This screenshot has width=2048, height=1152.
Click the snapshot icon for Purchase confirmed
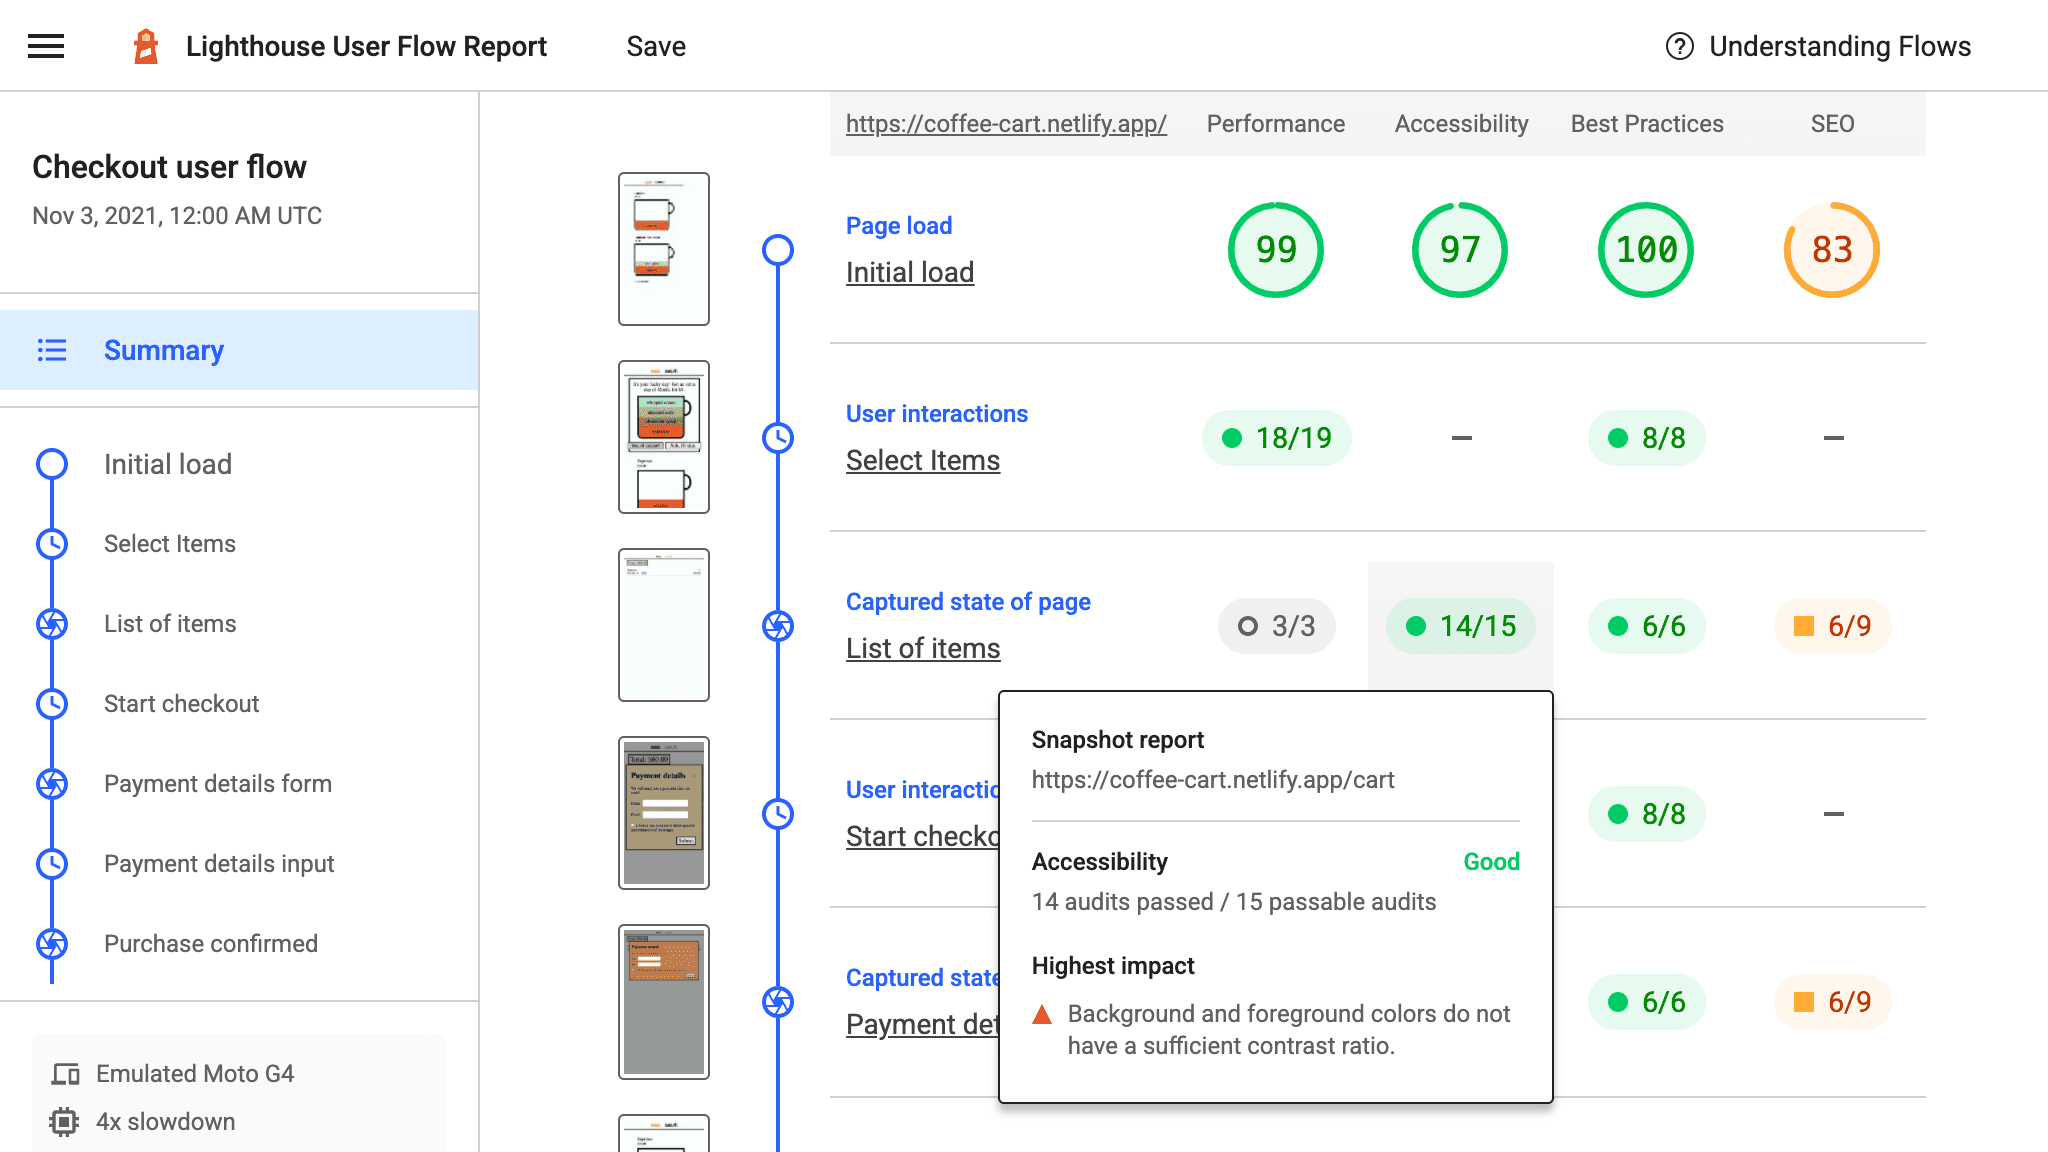(x=51, y=944)
